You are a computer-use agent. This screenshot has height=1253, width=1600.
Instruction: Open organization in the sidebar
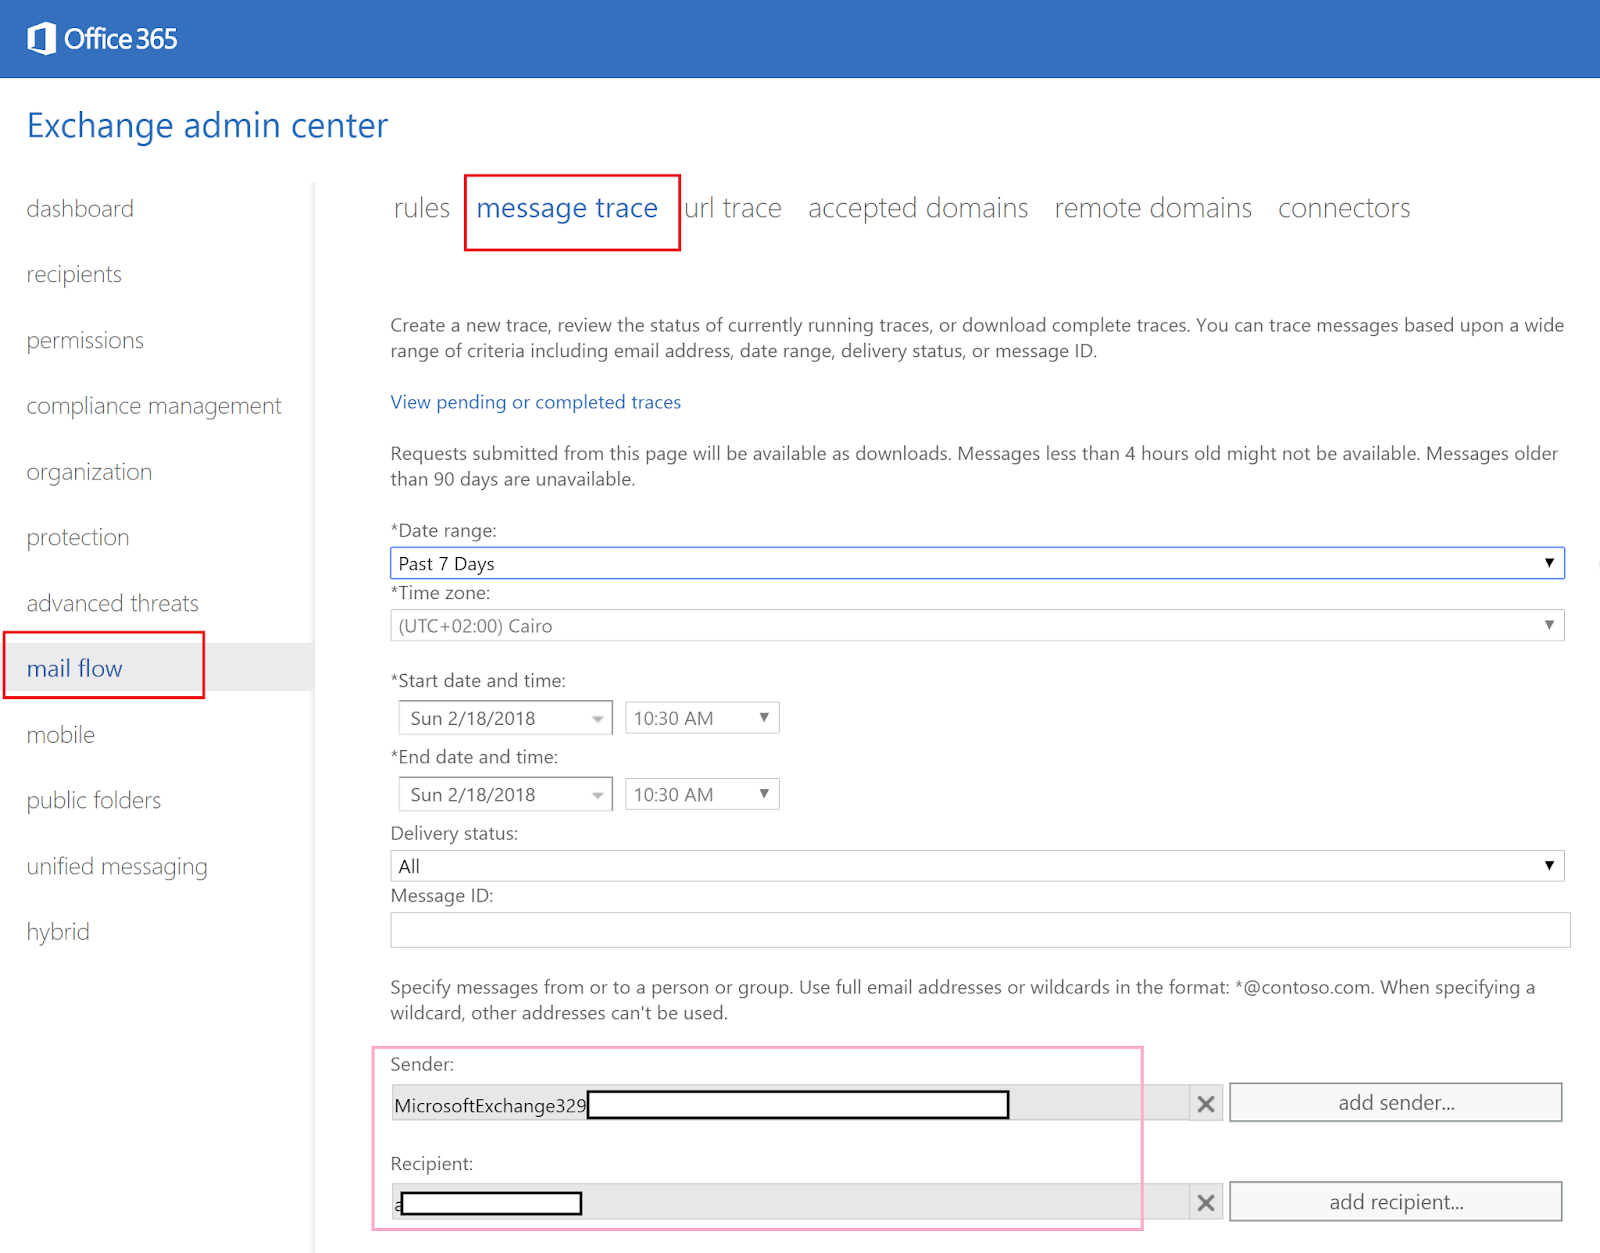(89, 472)
